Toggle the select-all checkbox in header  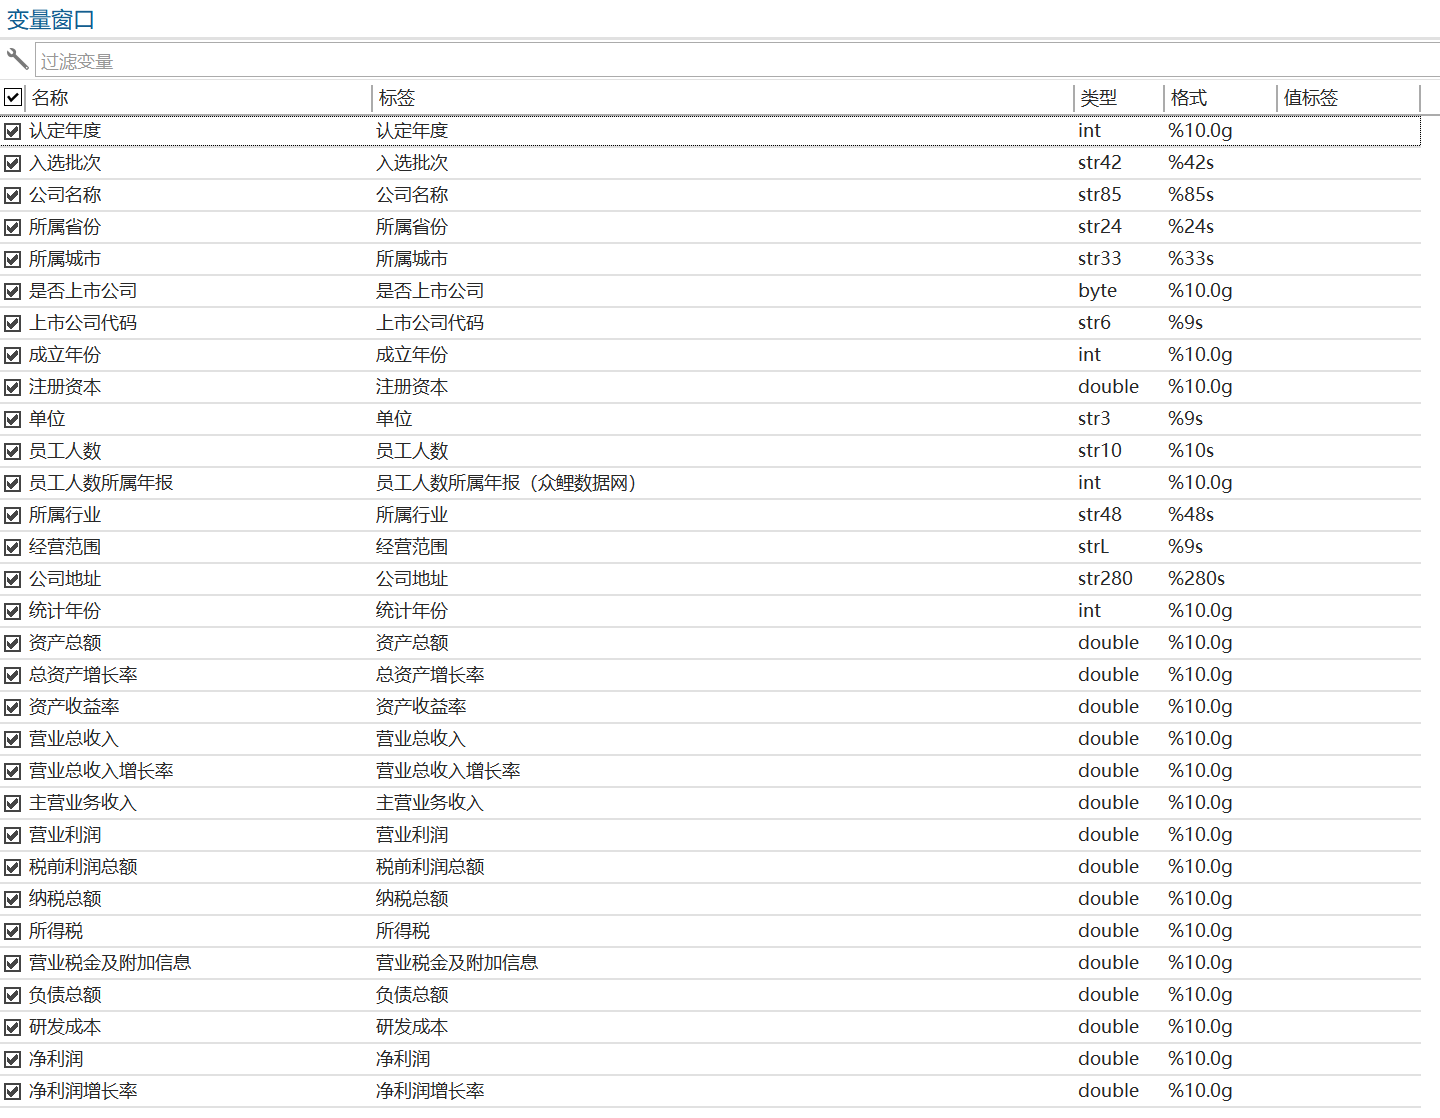tap(13, 97)
